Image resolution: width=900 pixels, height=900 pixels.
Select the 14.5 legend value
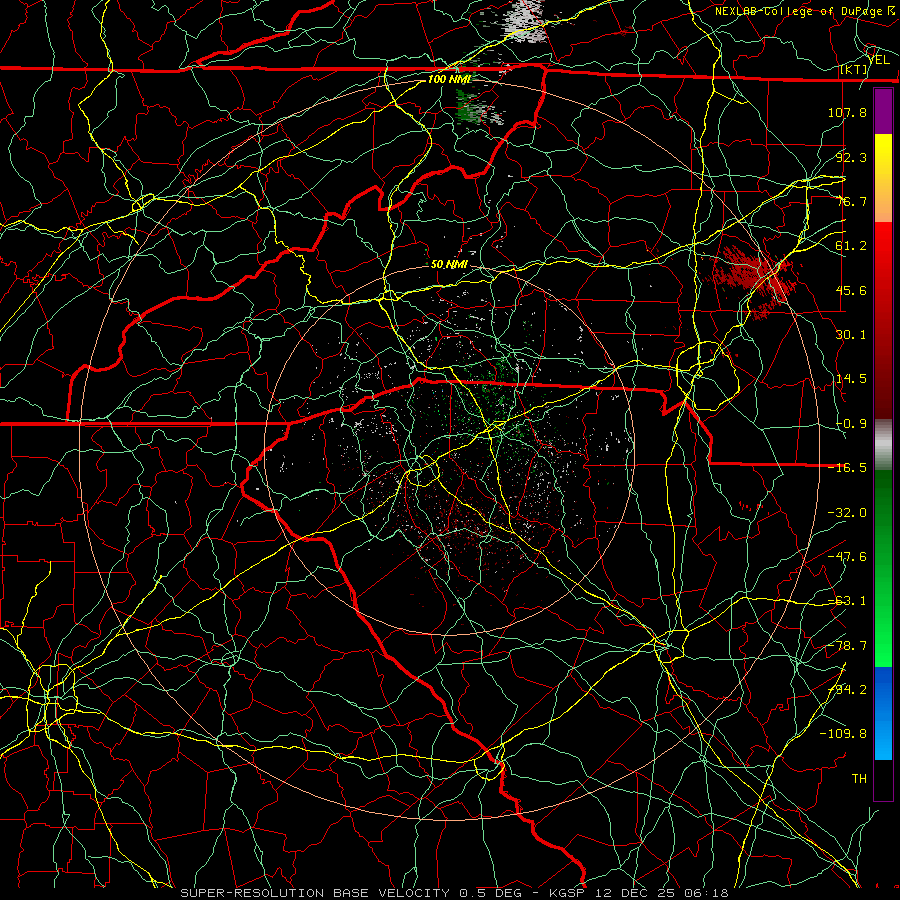point(851,379)
